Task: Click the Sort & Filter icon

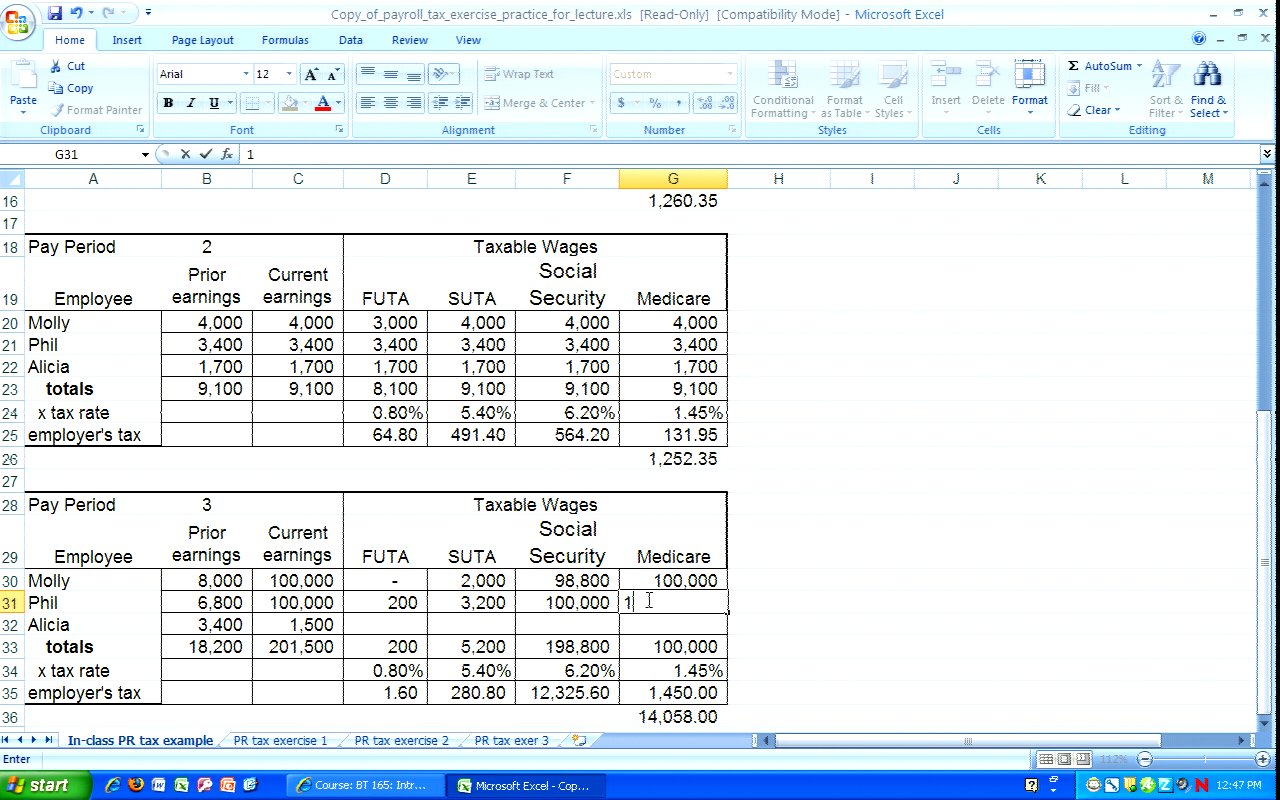Action: (1165, 75)
